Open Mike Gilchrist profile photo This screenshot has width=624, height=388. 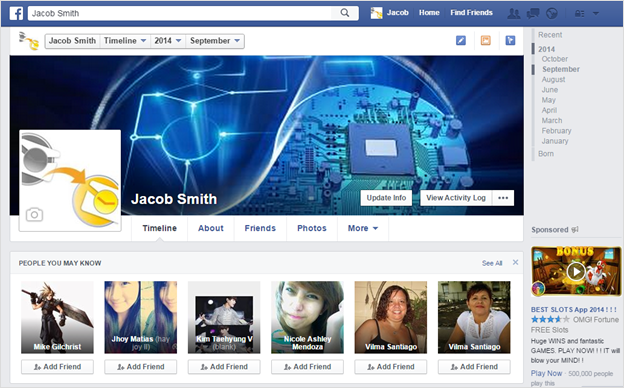(57, 317)
